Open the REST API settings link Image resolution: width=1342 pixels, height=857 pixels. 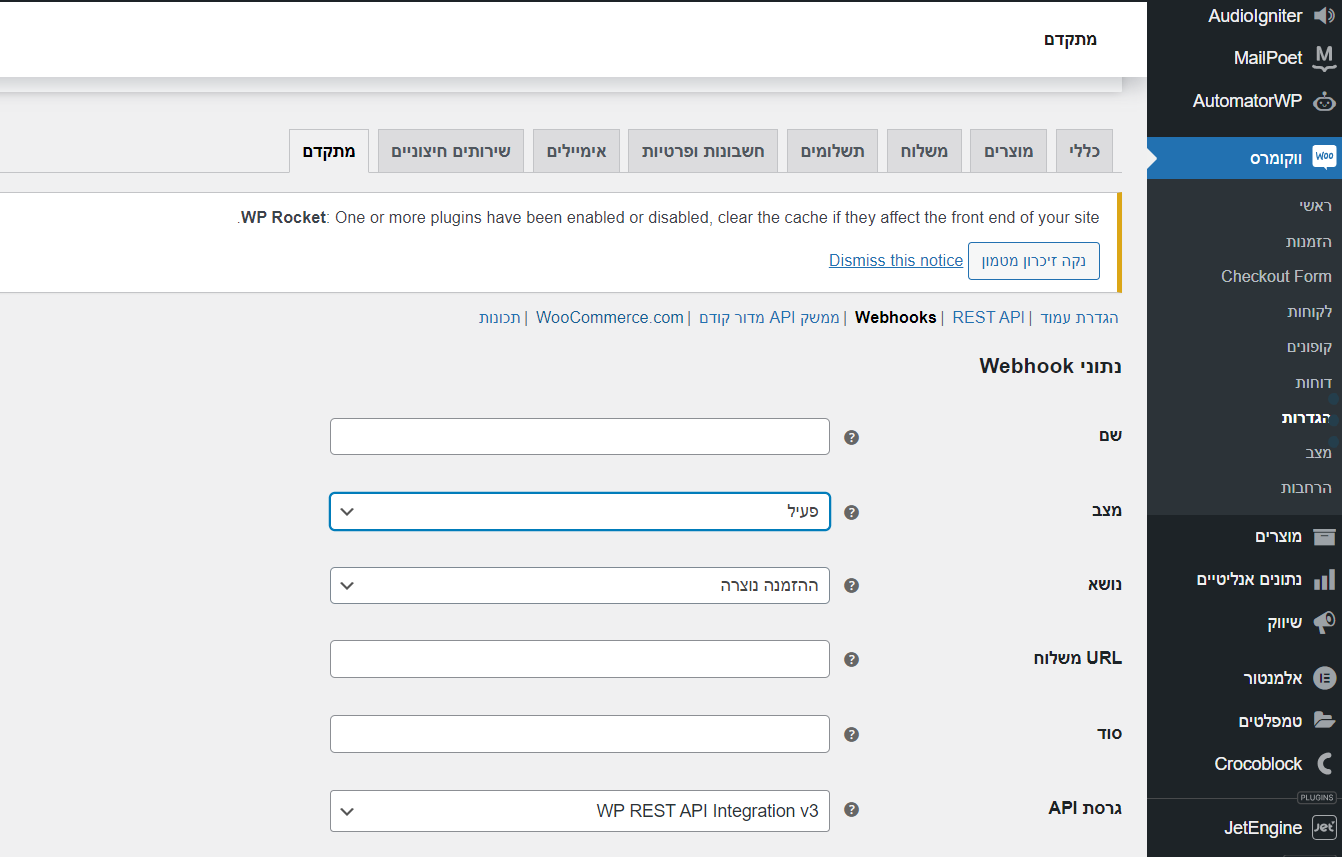pyautogui.click(x=988, y=318)
